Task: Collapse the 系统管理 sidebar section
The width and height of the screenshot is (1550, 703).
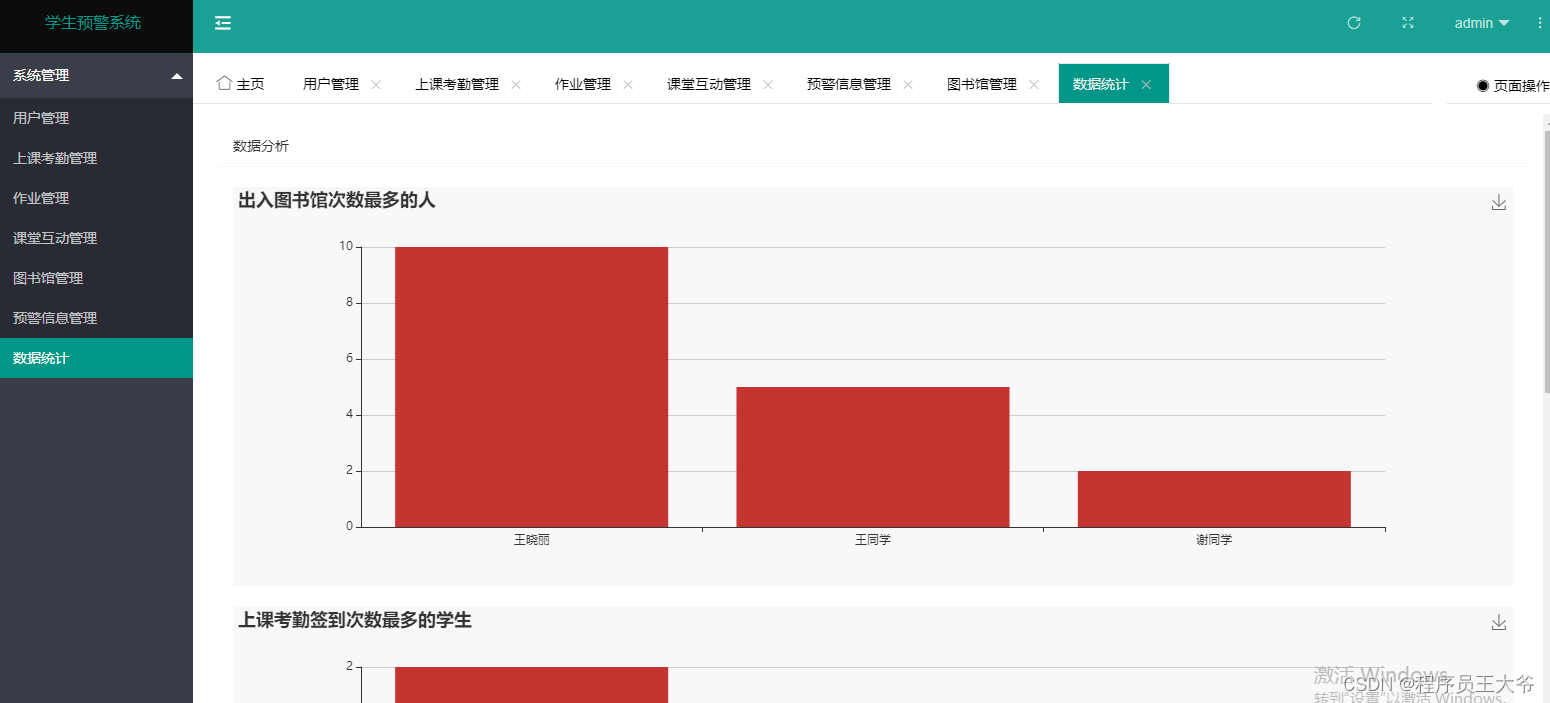Action: tap(96, 75)
